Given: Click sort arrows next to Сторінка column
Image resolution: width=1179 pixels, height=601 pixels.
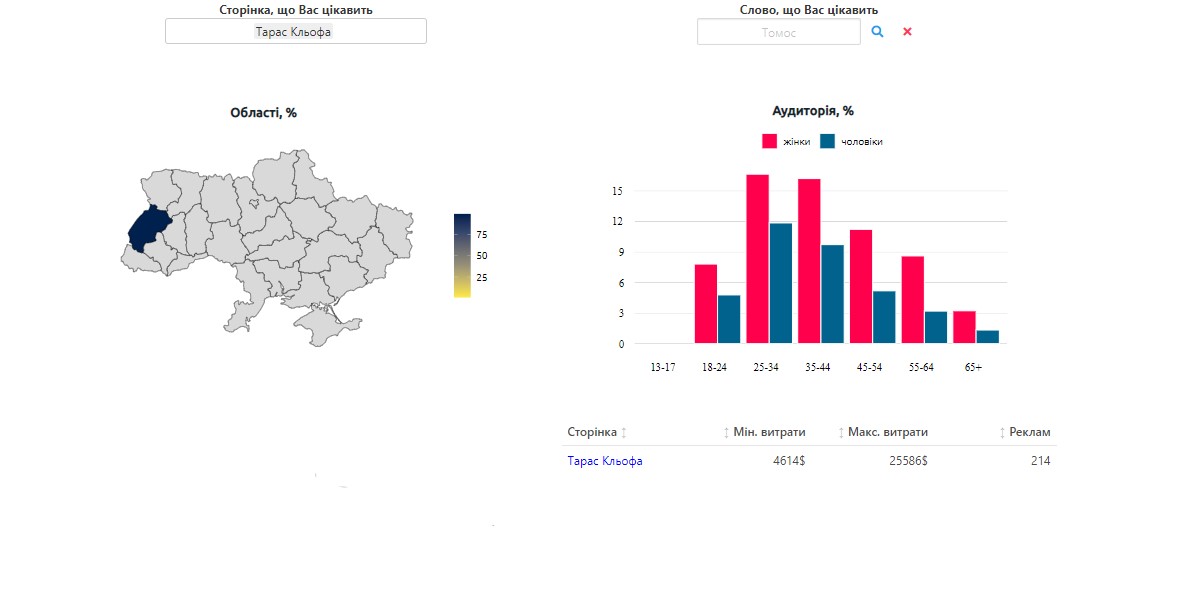Looking at the screenshot, I should tap(624, 433).
